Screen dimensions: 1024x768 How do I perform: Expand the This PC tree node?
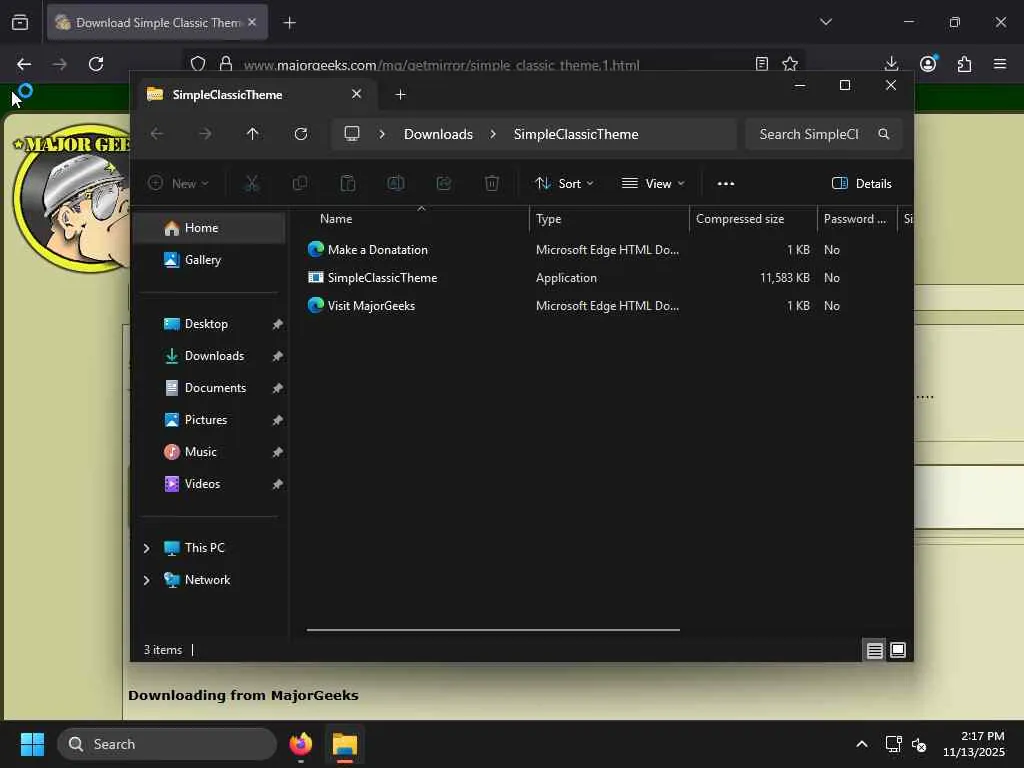[146, 548]
